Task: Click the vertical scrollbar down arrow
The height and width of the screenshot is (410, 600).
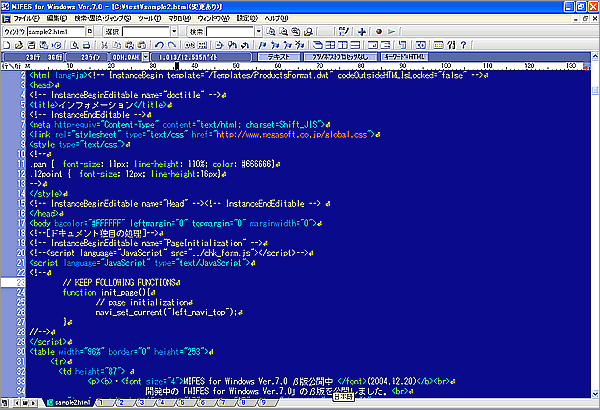Action: click(595, 394)
